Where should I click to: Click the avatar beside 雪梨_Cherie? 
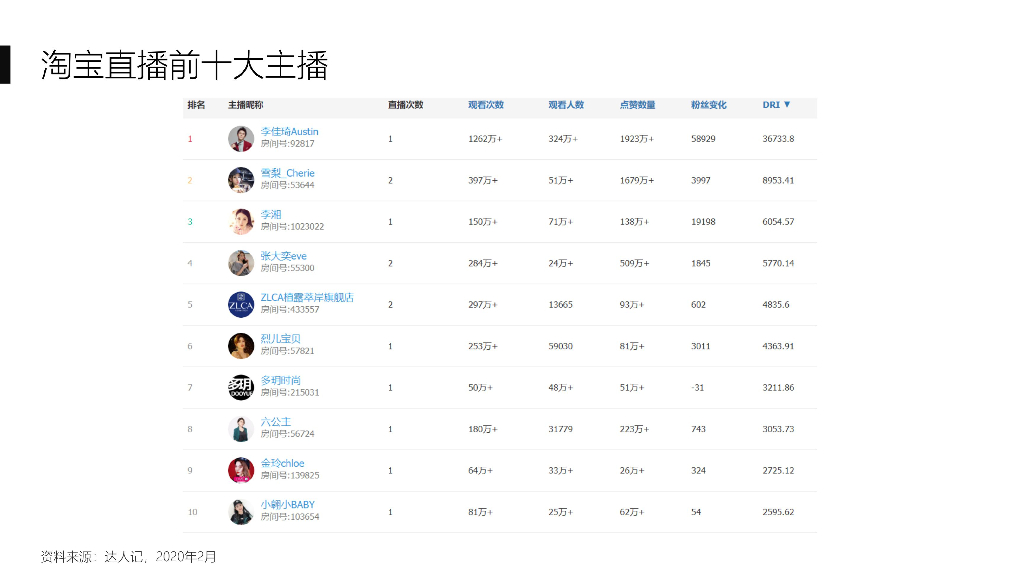tap(241, 180)
